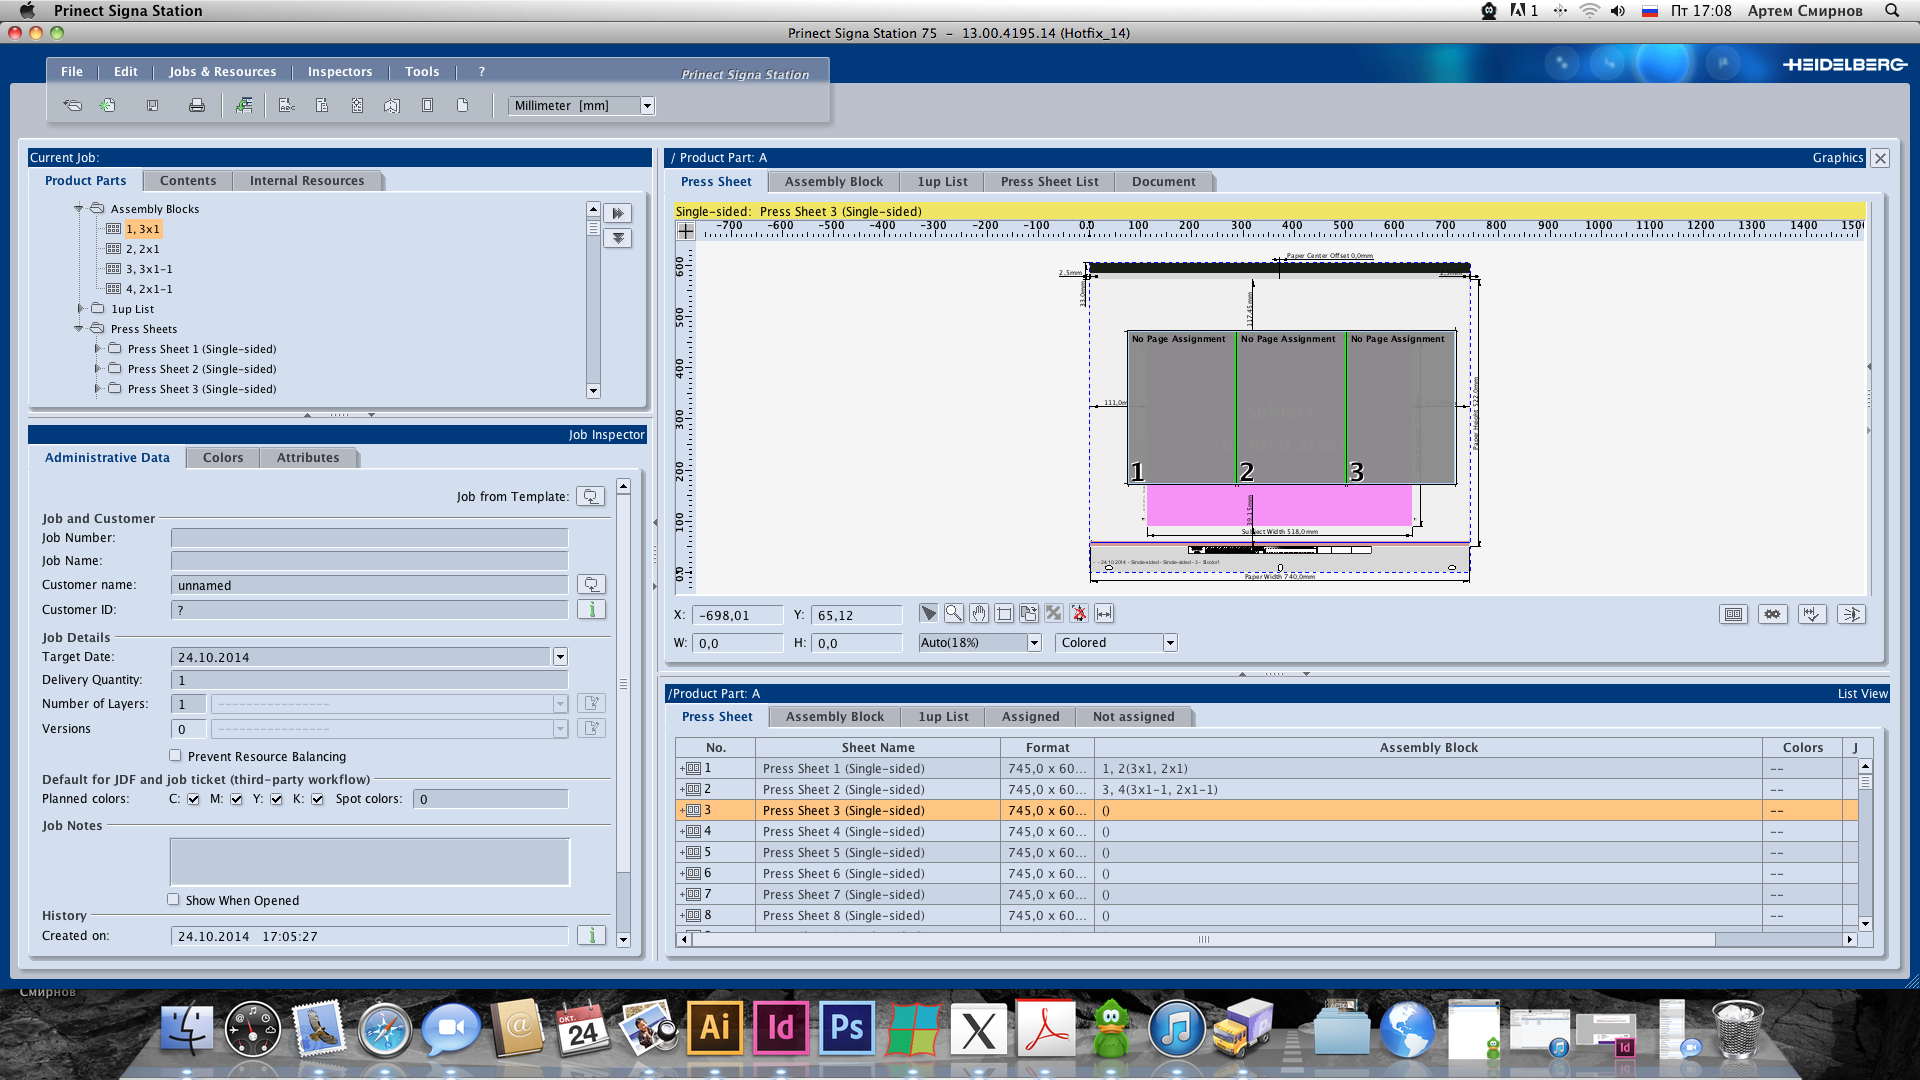1920x1080 pixels.
Task: Open the Inspectors menu
Action: [x=340, y=71]
